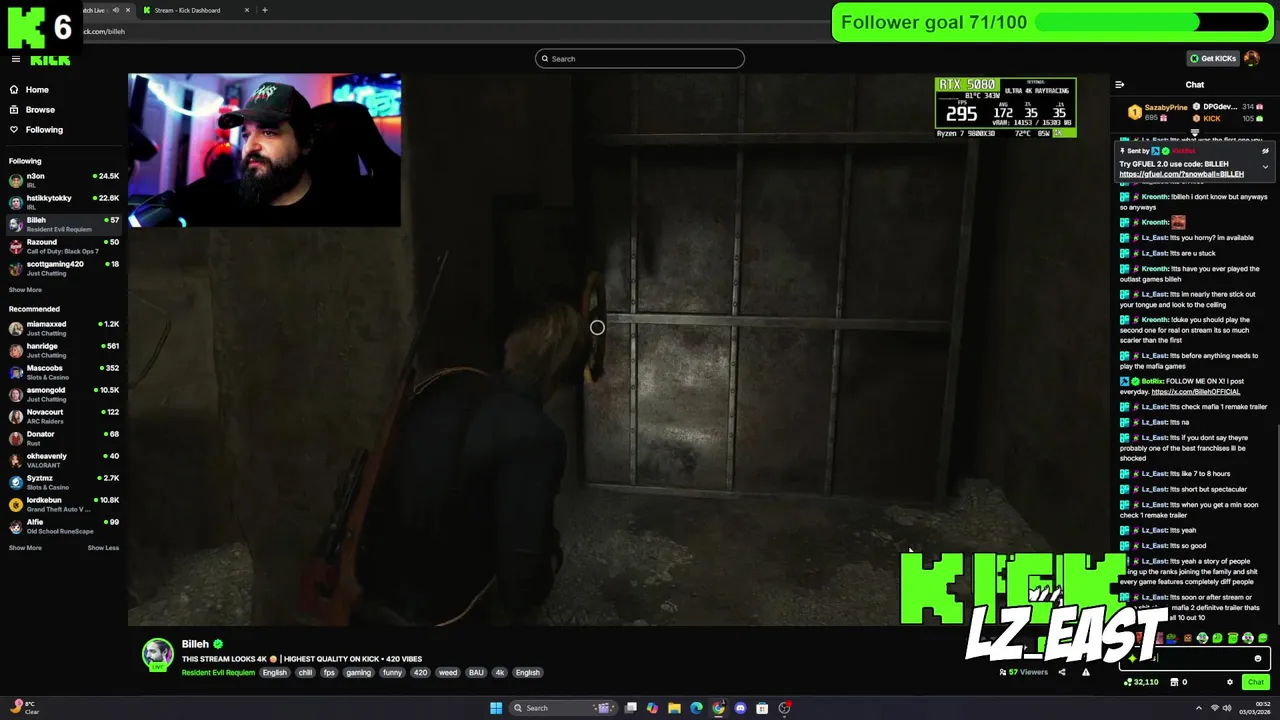Open a new browser tab
Screen dimensions: 1280x720
click(264, 10)
